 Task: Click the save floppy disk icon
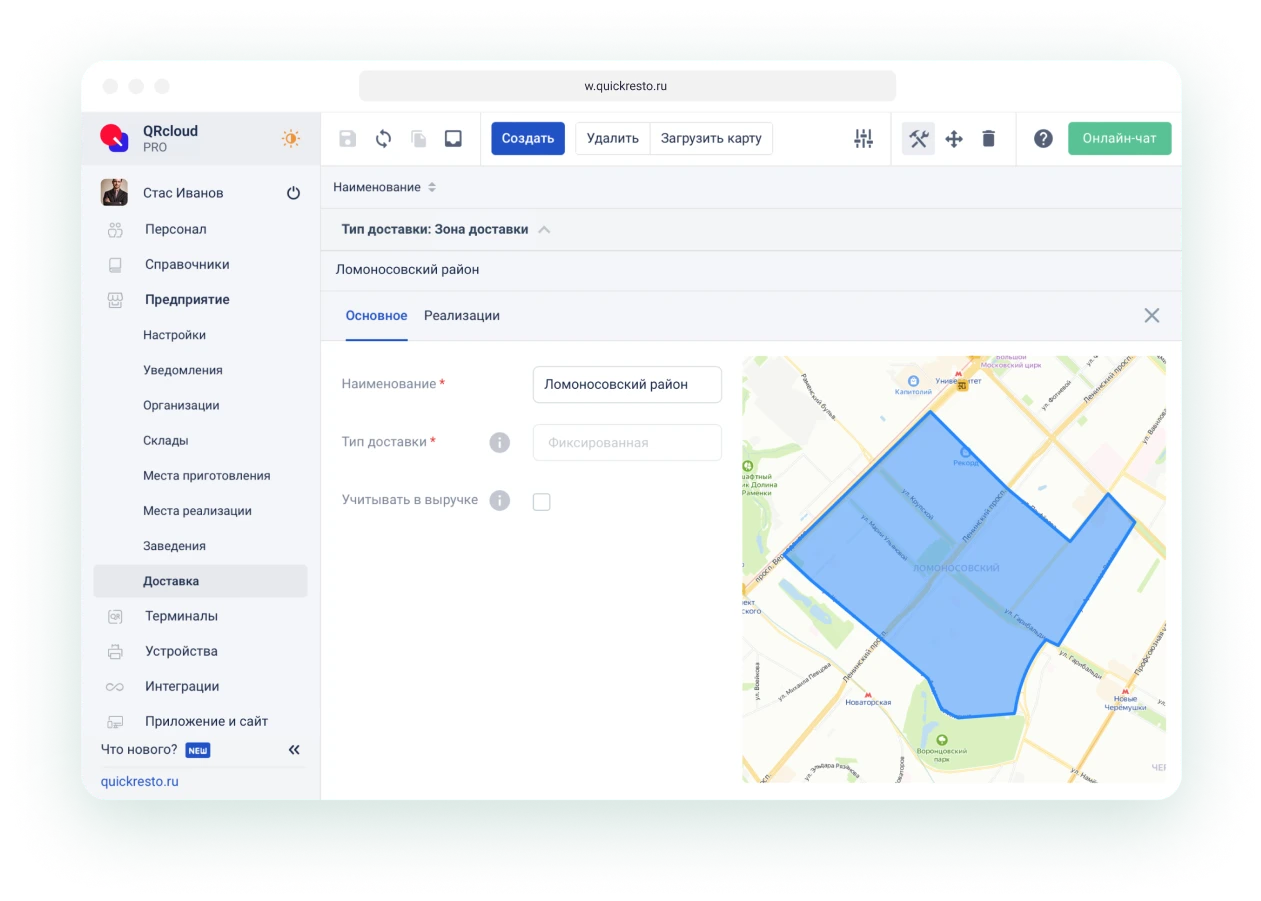pos(347,139)
